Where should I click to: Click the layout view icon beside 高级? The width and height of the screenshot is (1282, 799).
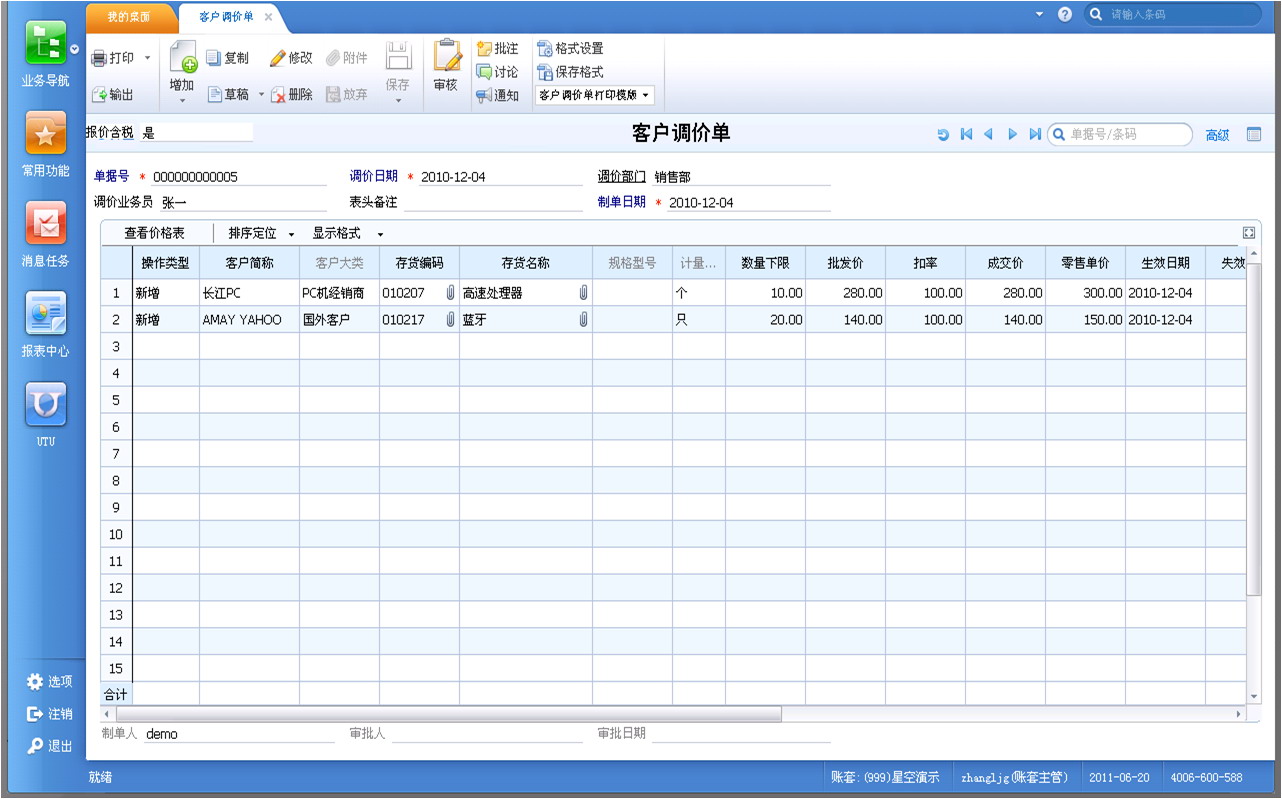(x=1254, y=134)
